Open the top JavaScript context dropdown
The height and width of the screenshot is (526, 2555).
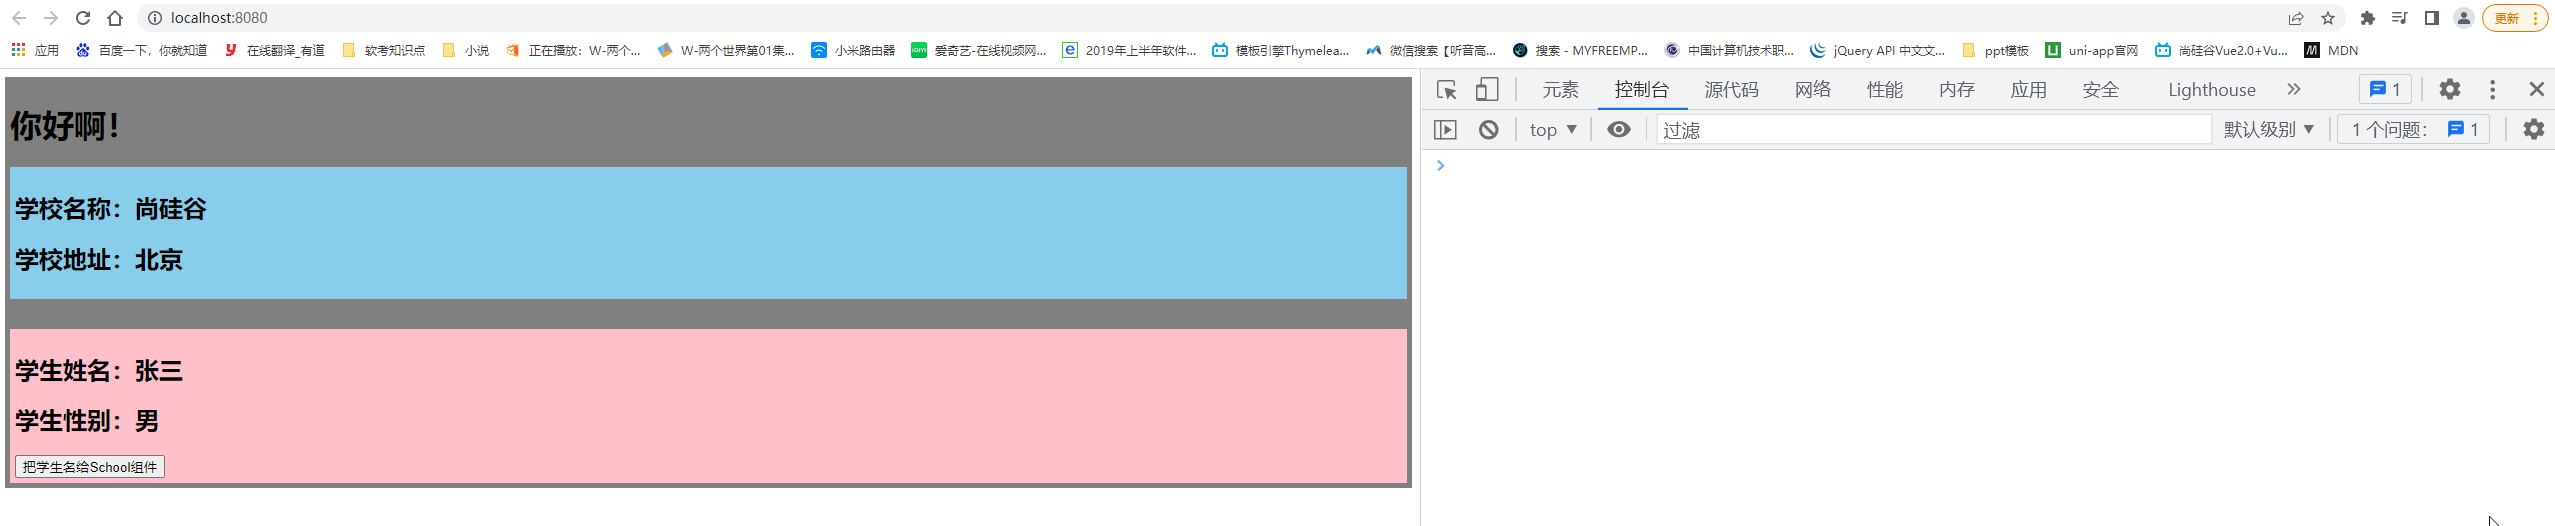click(1553, 130)
